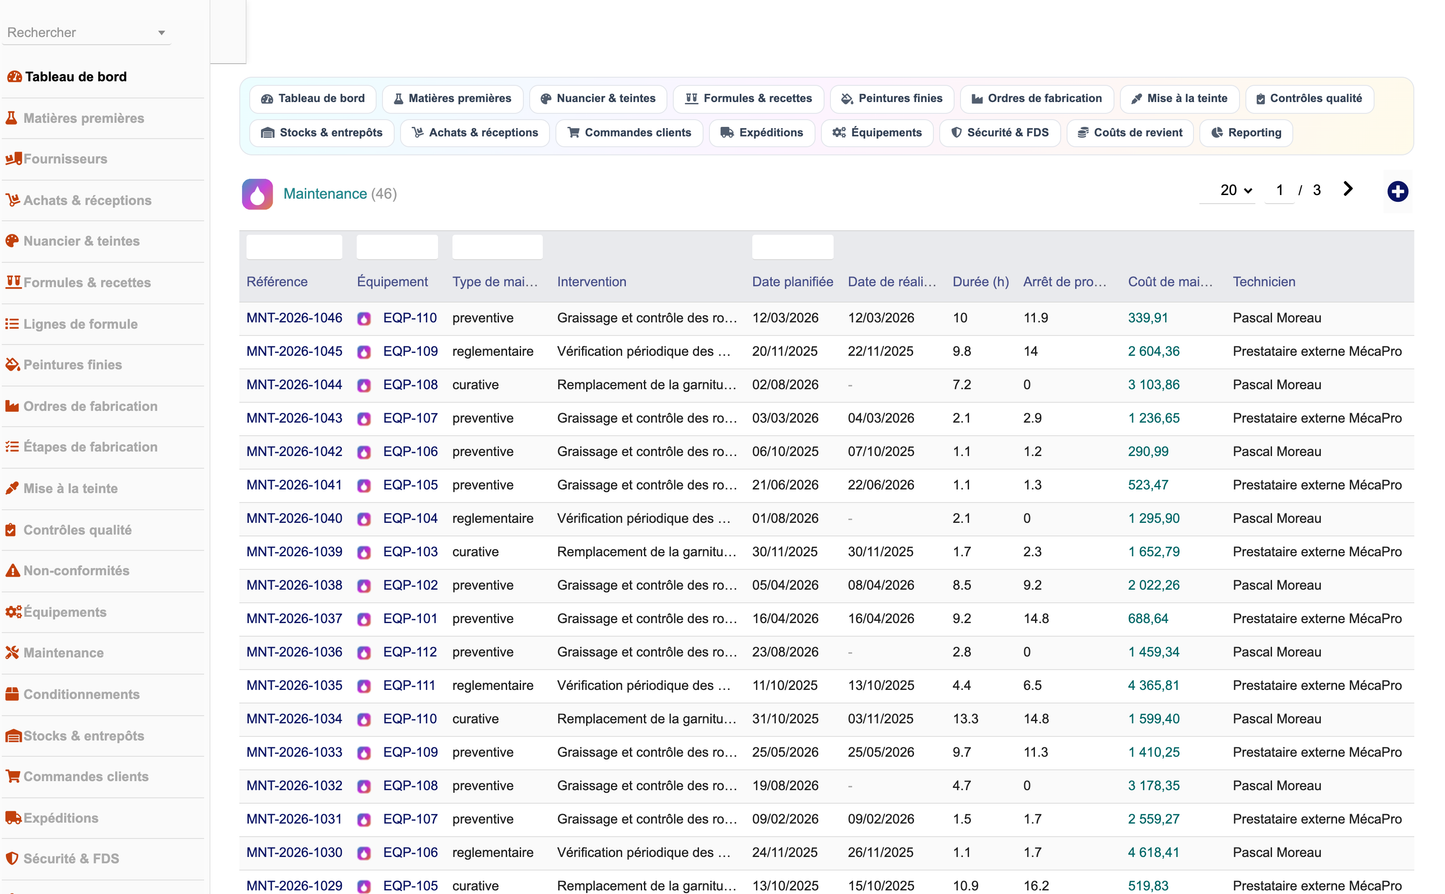Viewport: 1445px width, 894px height.
Task: Click the Type de maintenance filter field
Action: click(497, 247)
